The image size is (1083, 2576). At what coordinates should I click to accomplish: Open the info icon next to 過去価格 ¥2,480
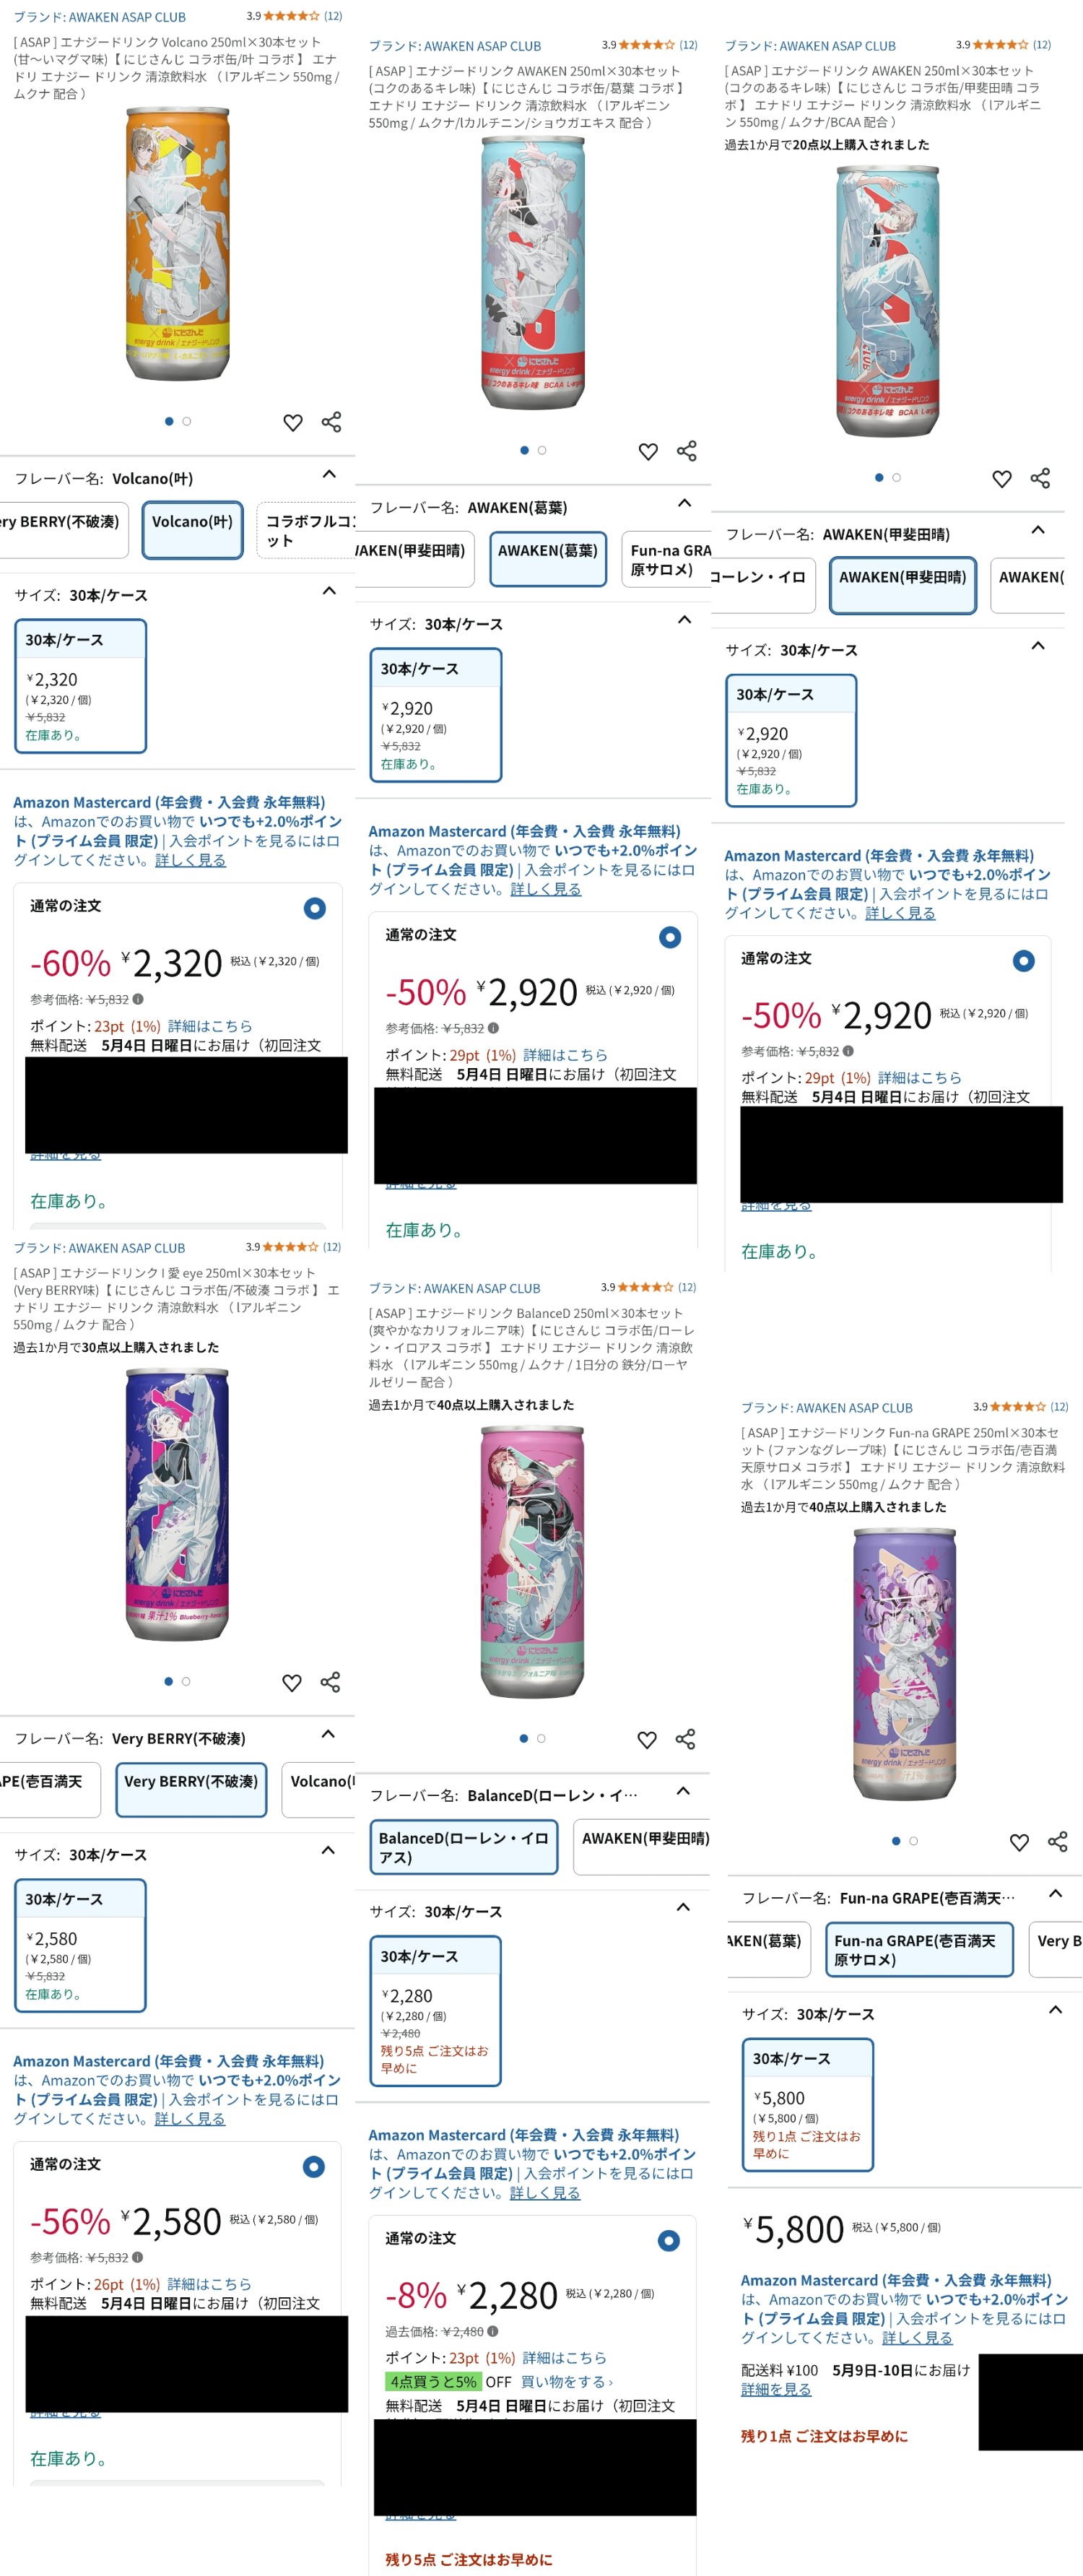(x=493, y=2331)
